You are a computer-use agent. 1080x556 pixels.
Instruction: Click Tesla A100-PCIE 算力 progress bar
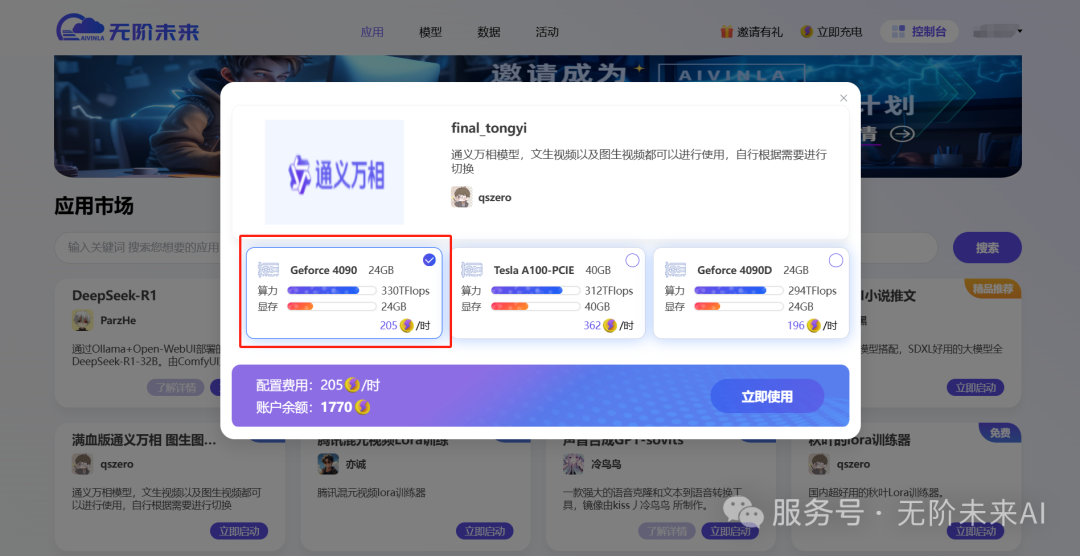point(535,291)
